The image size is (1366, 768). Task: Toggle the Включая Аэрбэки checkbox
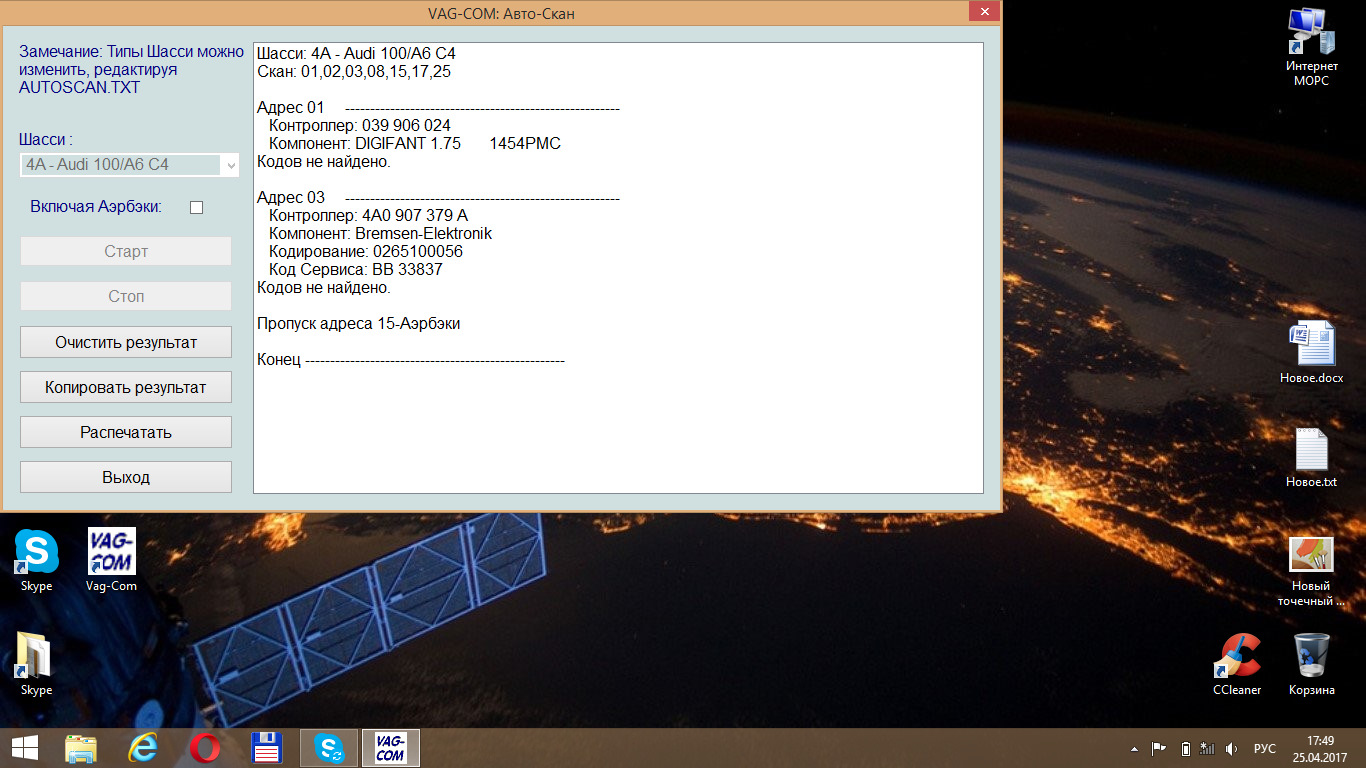coord(196,207)
